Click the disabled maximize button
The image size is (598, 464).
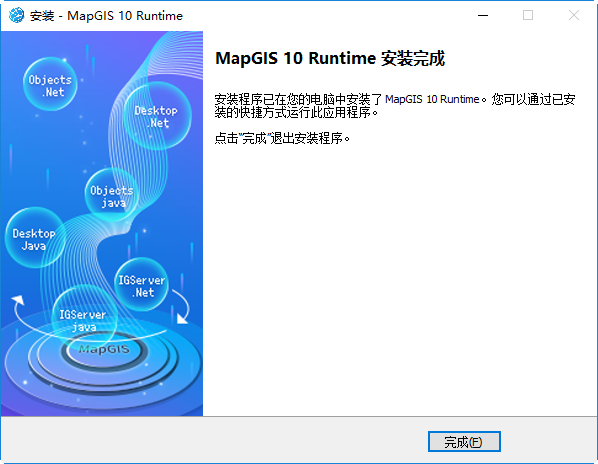coord(528,15)
